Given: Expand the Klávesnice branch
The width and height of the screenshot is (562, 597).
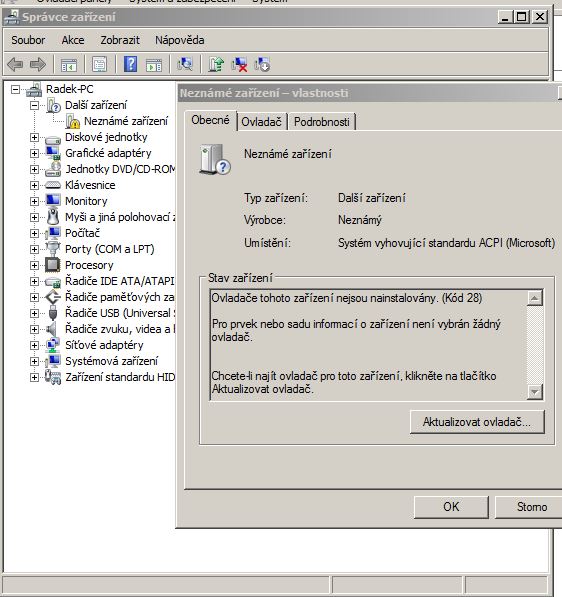Looking at the screenshot, I should click(x=34, y=185).
